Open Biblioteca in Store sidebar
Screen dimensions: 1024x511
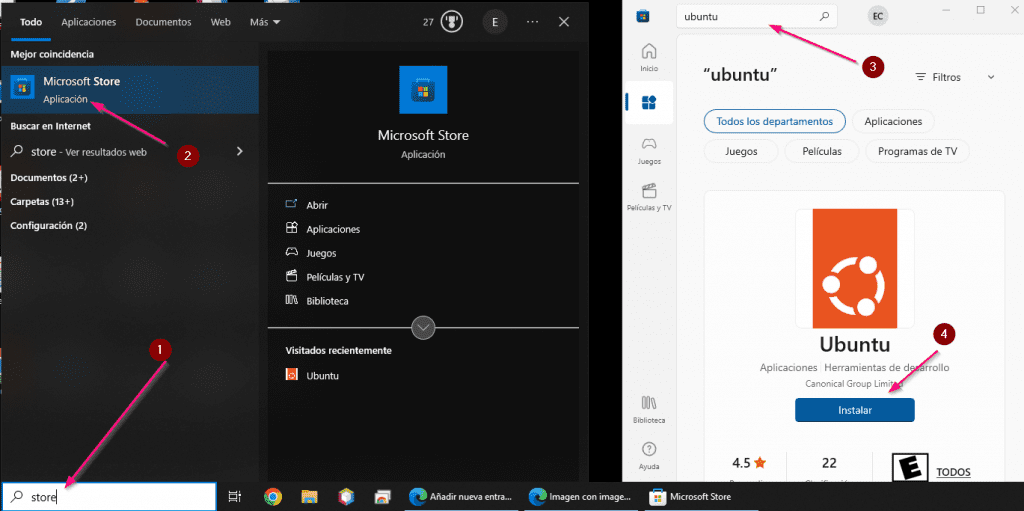(x=649, y=410)
